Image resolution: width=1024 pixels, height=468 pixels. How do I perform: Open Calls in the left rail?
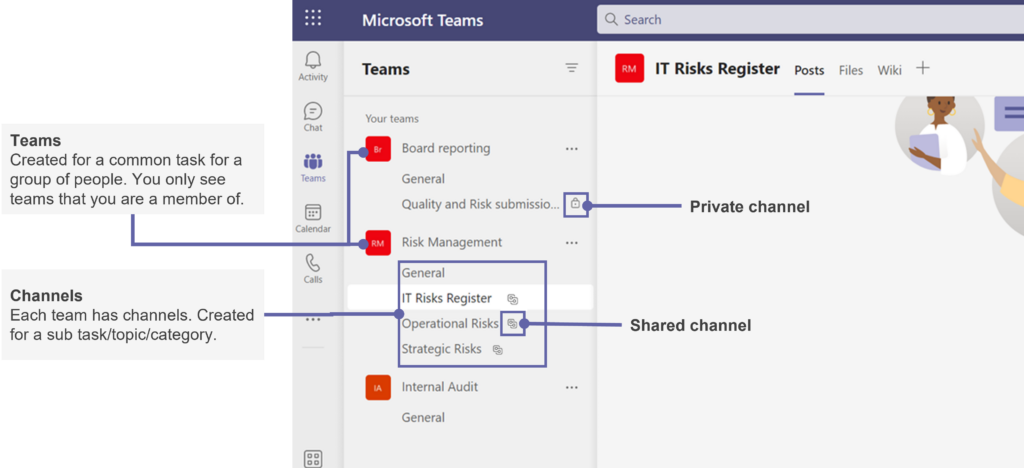click(x=313, y=269)
